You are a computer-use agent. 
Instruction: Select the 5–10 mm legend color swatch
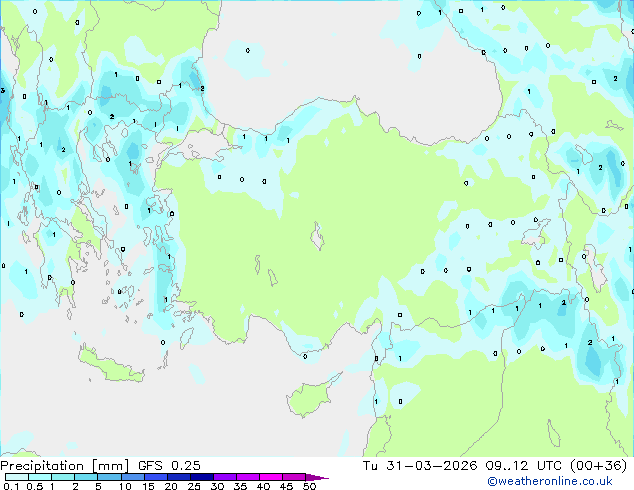[x=109, y=477]
